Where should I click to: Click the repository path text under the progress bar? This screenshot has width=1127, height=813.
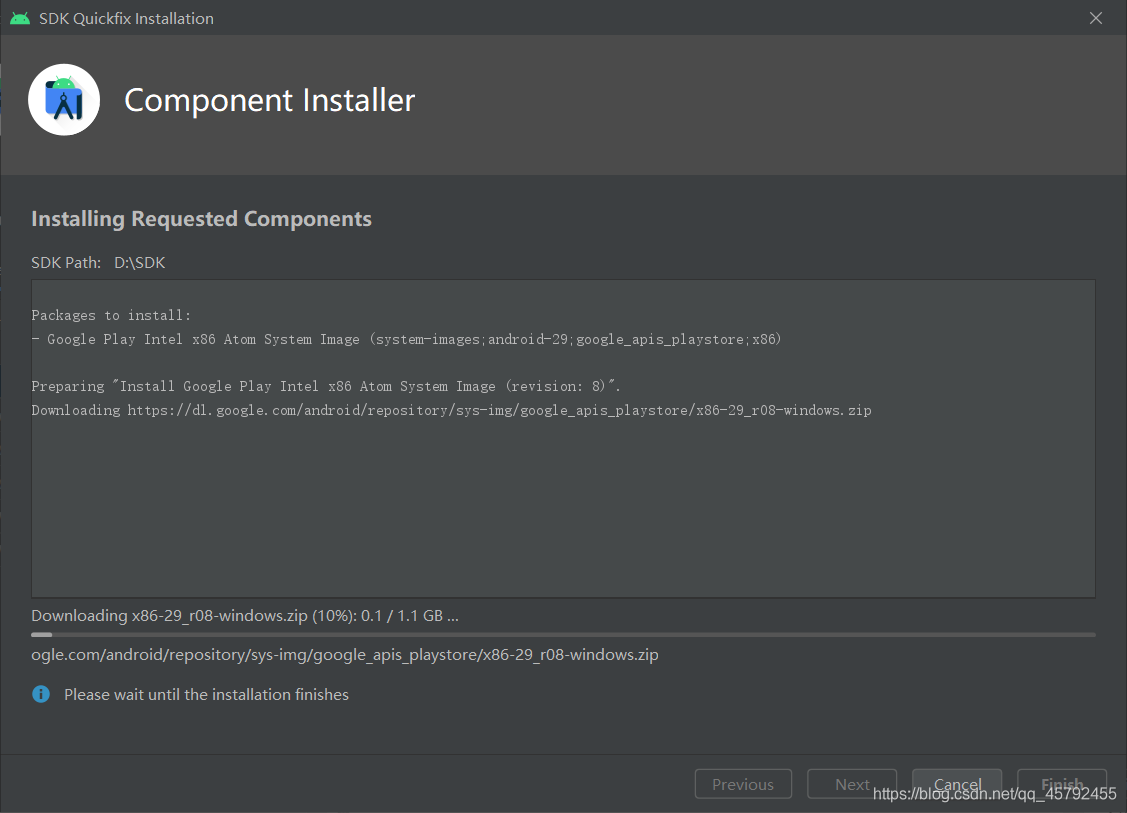click(x=345, y=655)
